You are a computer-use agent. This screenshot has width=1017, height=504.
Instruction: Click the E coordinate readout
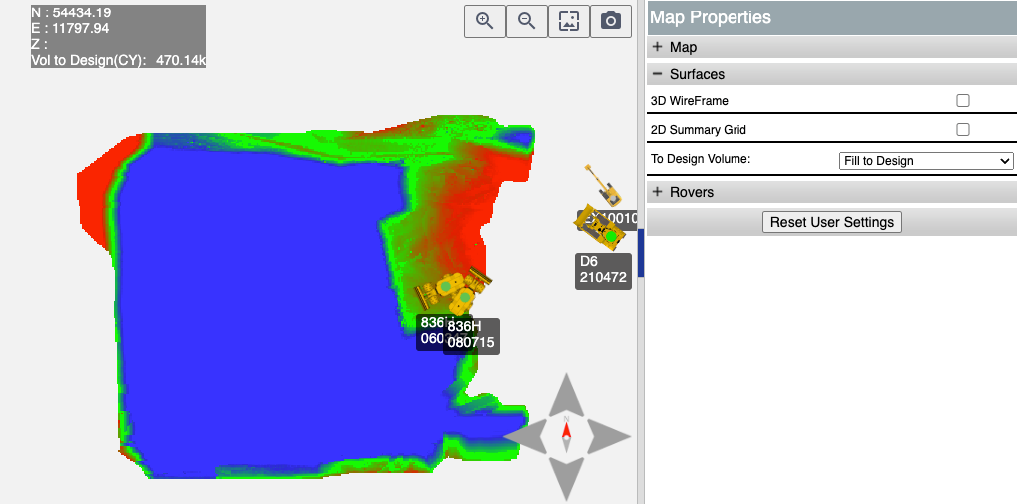click(70, 29)
